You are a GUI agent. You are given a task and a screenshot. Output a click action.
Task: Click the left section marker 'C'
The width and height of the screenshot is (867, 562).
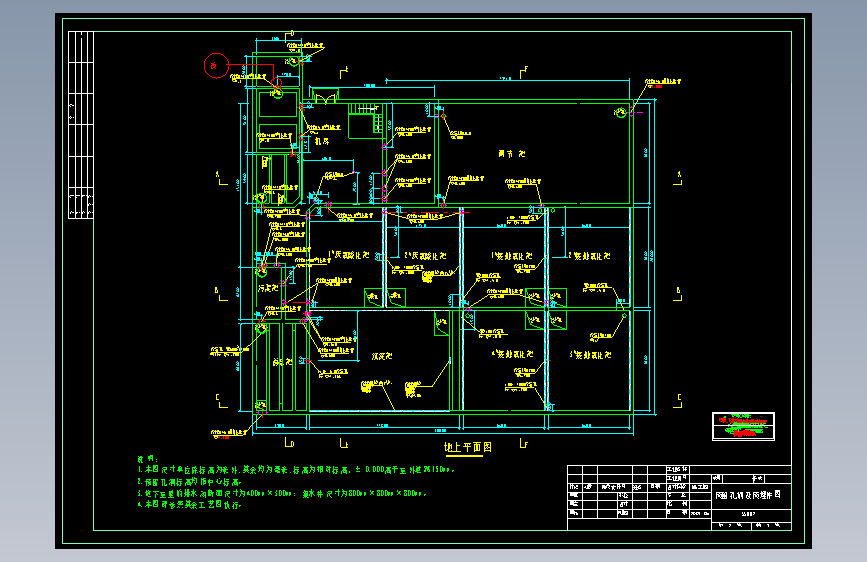point(221,401)
